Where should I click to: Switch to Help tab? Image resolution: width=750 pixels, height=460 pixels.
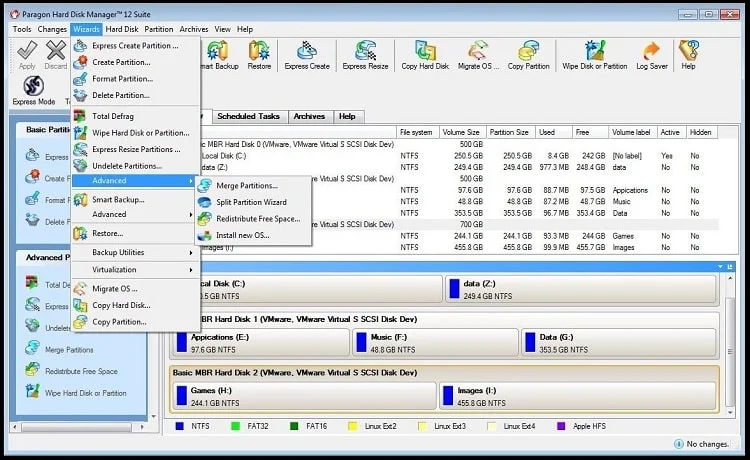347,116
